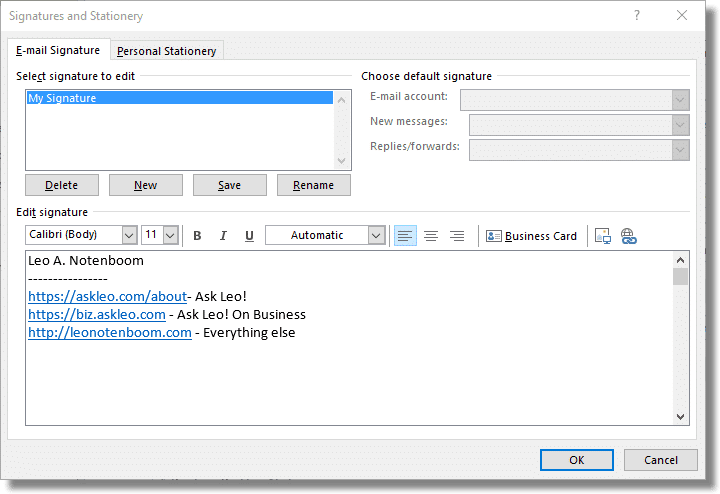Align signature text right
This screenshot has height=494, width=720.
(457, 236)
